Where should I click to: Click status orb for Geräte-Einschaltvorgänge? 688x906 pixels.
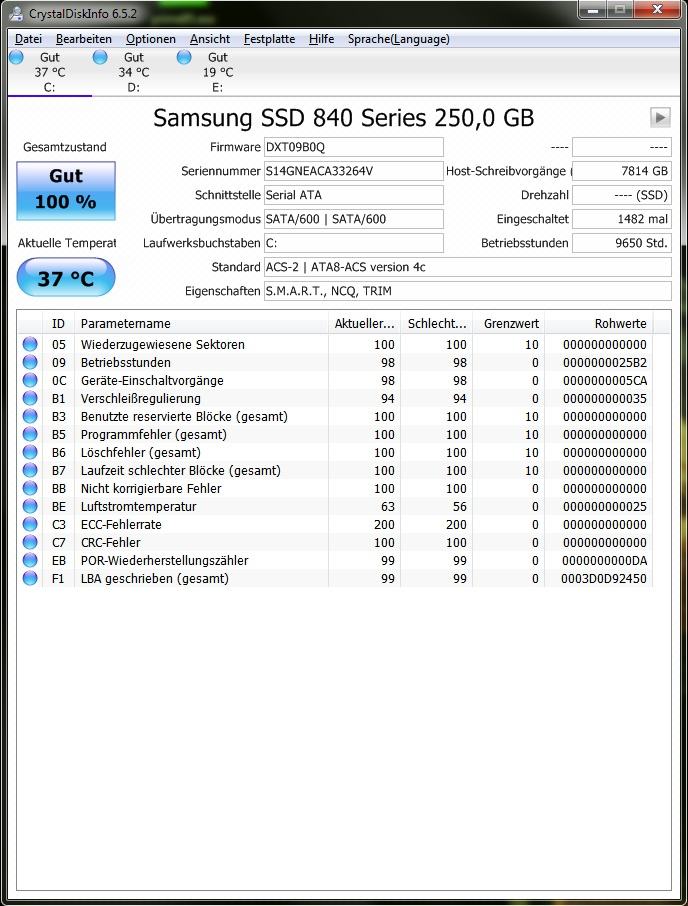click(30, 380)
